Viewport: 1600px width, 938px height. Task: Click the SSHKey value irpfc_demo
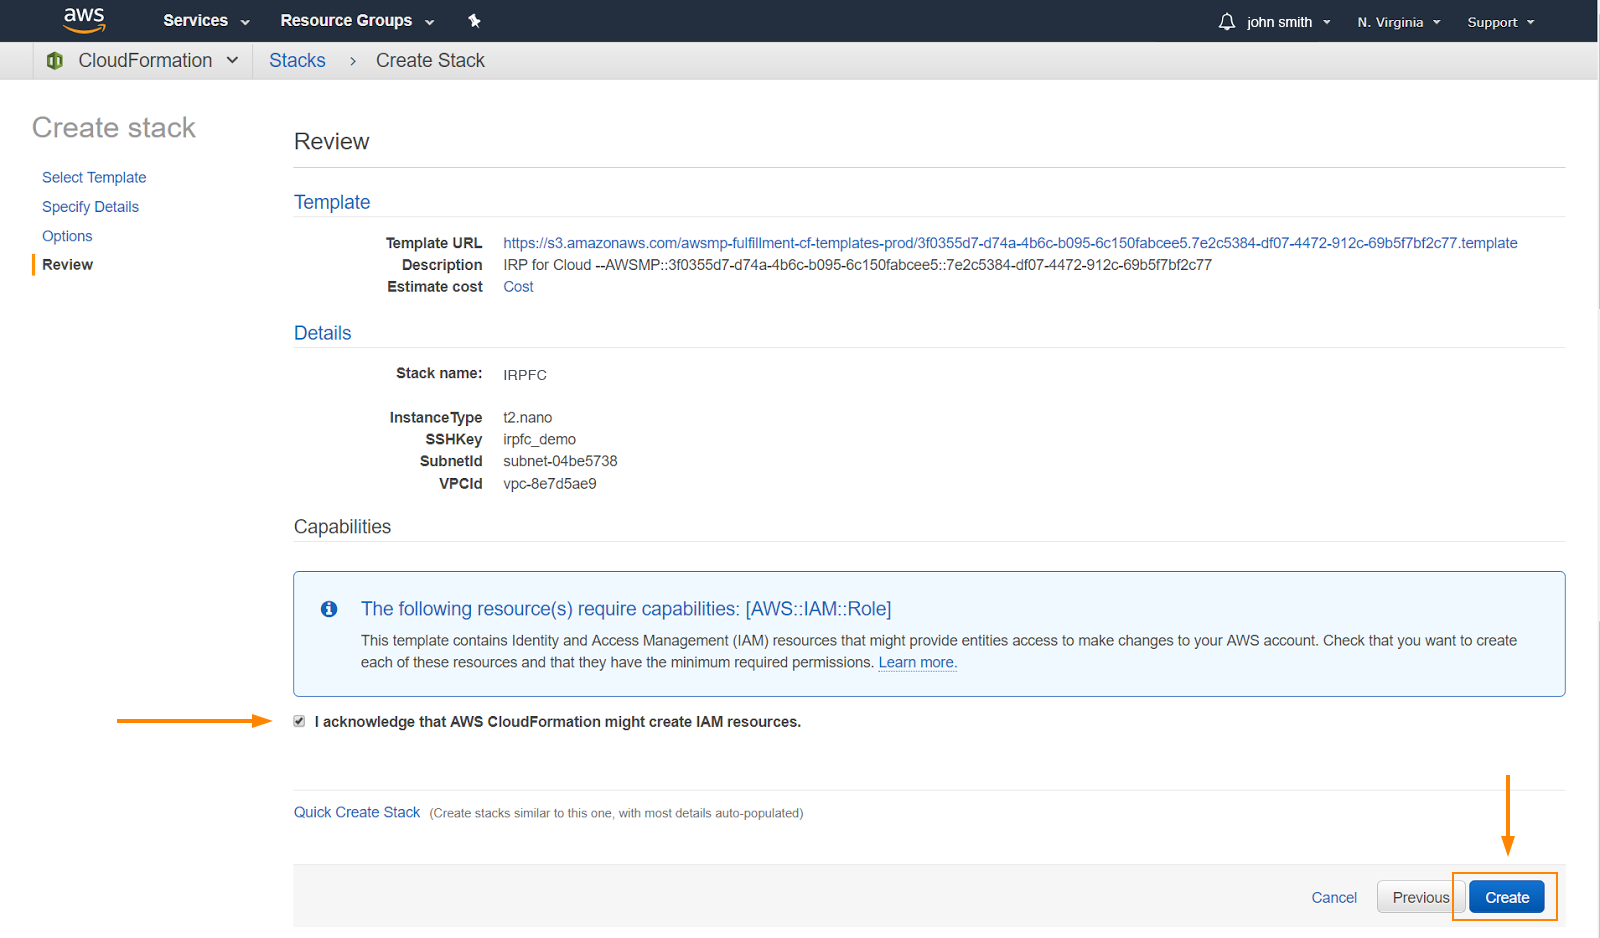[x=540, y=440]
